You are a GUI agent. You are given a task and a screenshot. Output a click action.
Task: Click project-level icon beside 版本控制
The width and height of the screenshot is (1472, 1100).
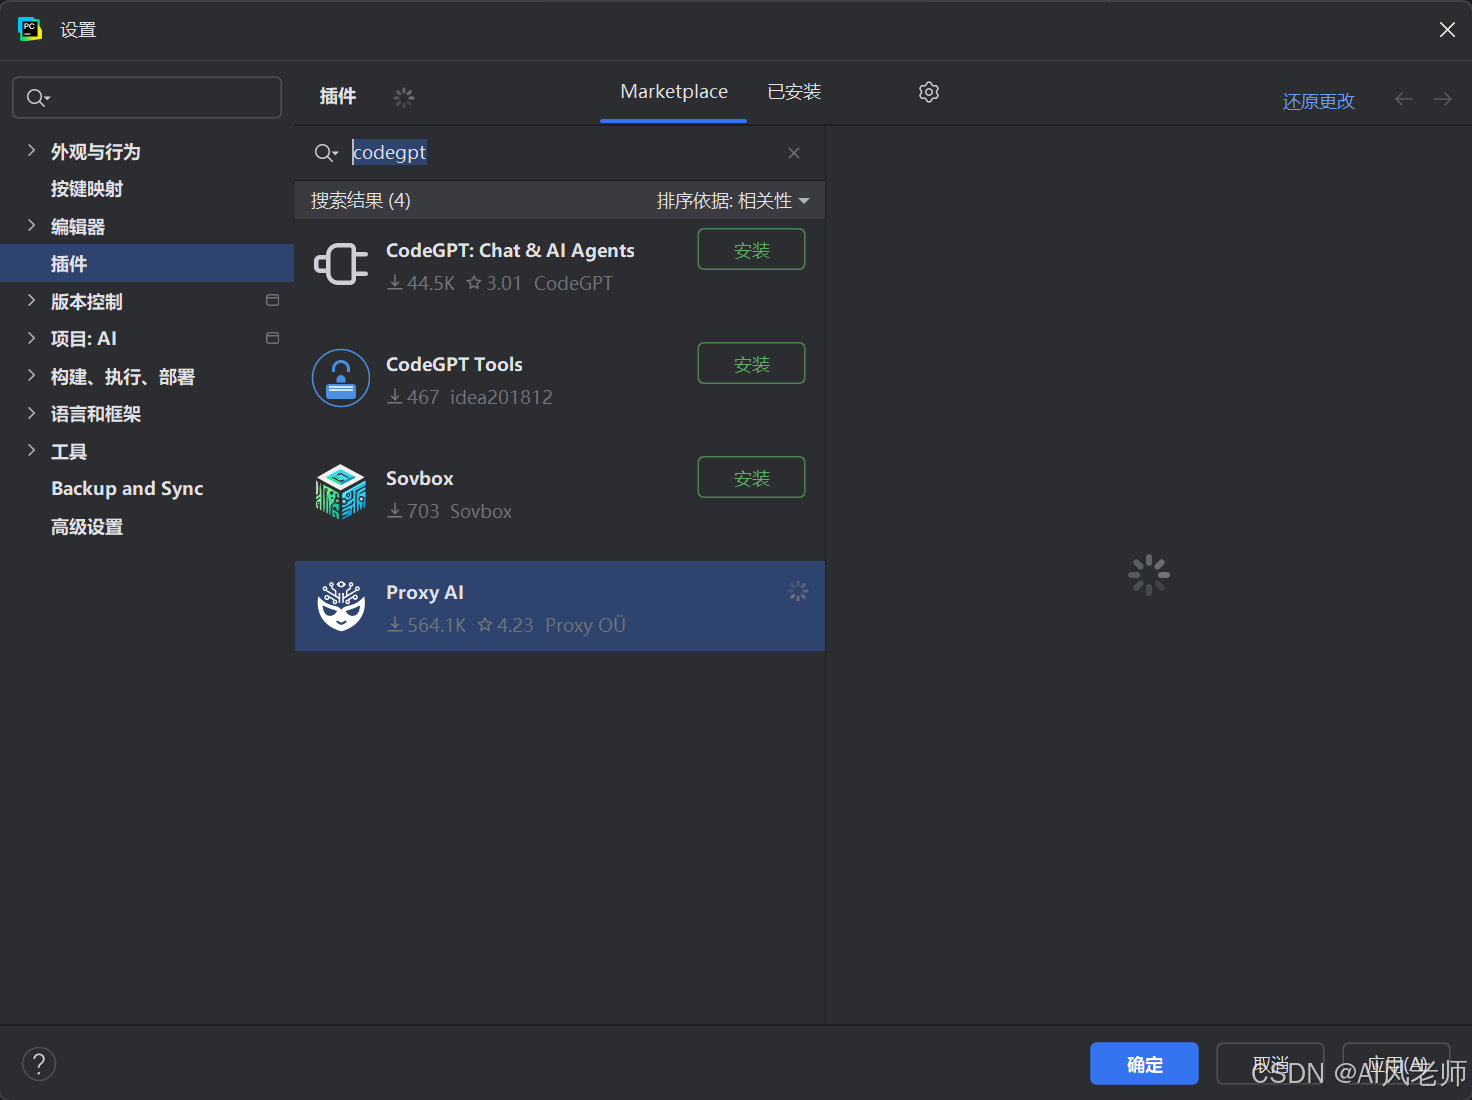[x=272, y=300]
